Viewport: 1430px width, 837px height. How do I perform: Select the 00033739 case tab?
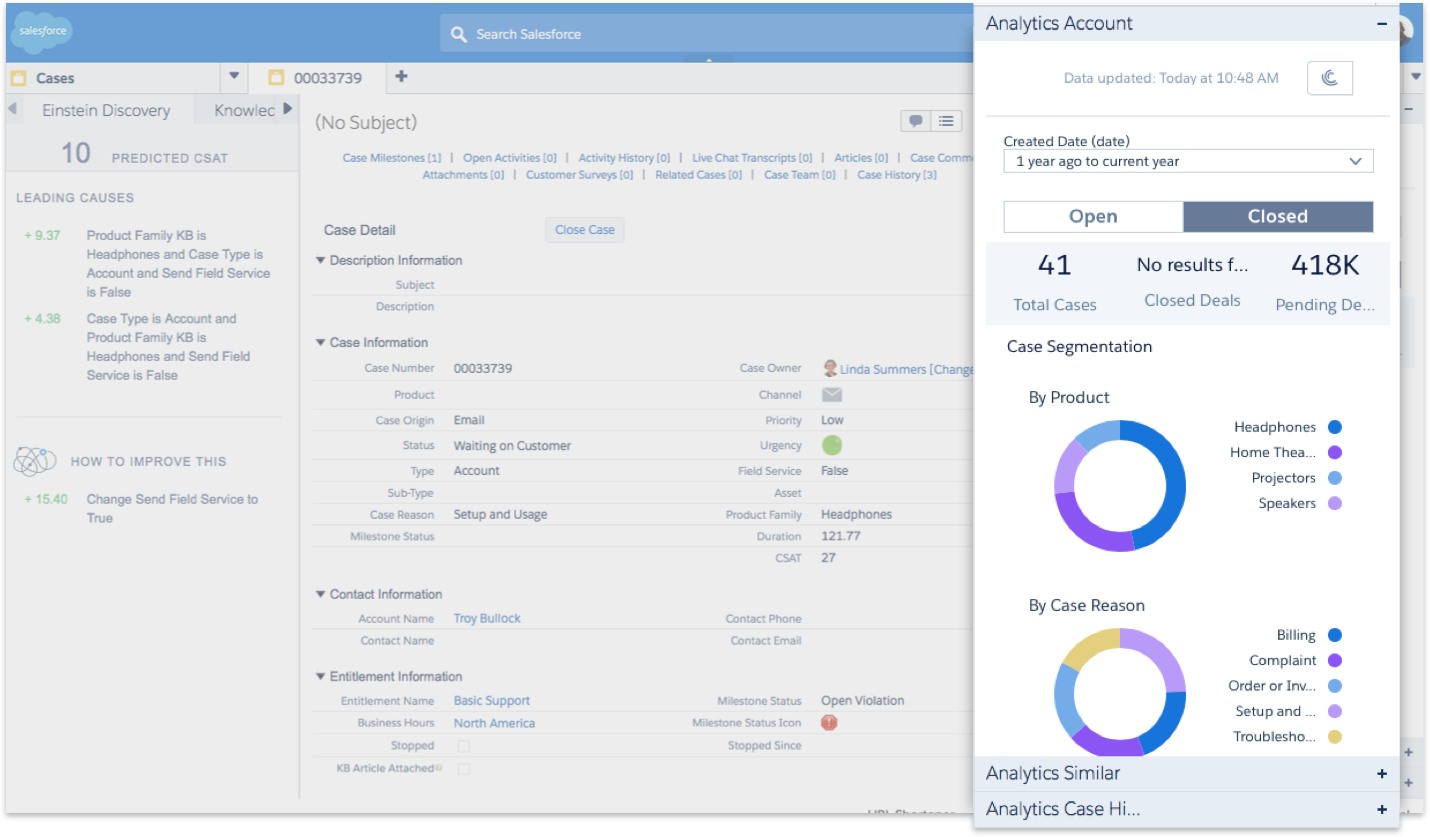pos(326,78)
